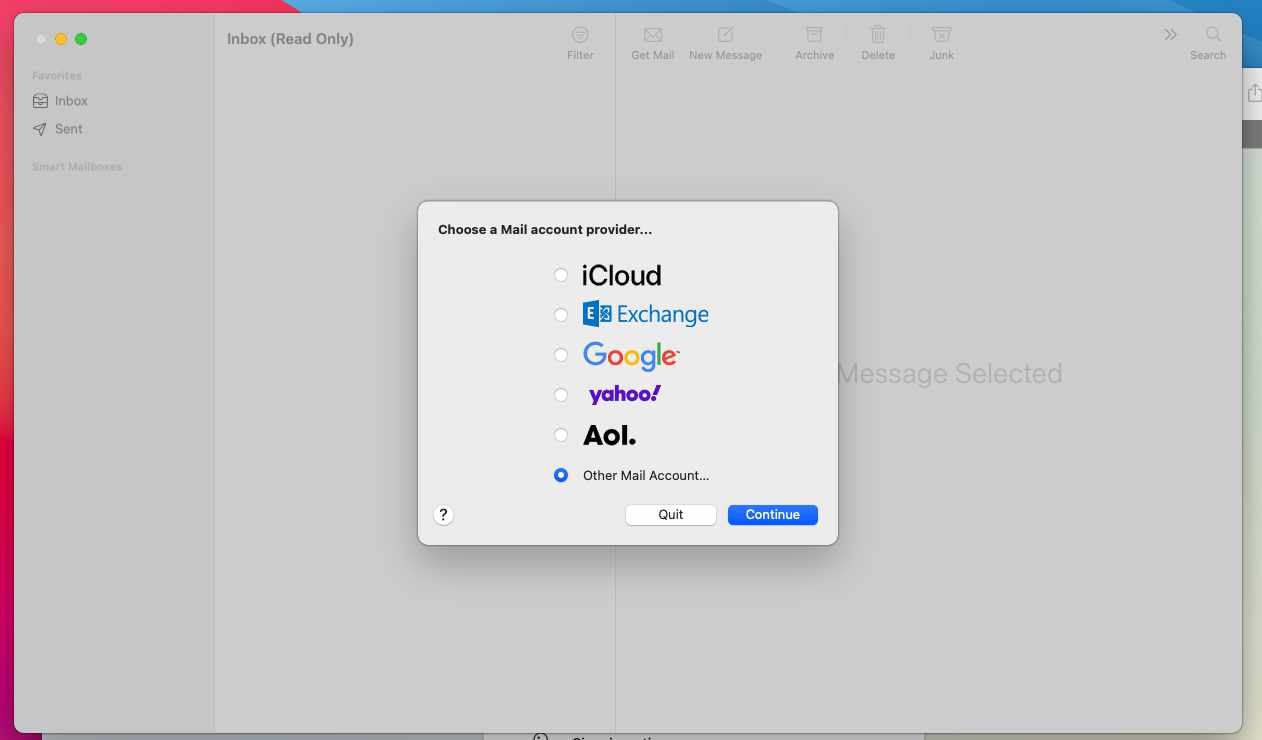
Task: Click the Search magnifying glass icon
Action: tap(1213, 35)
